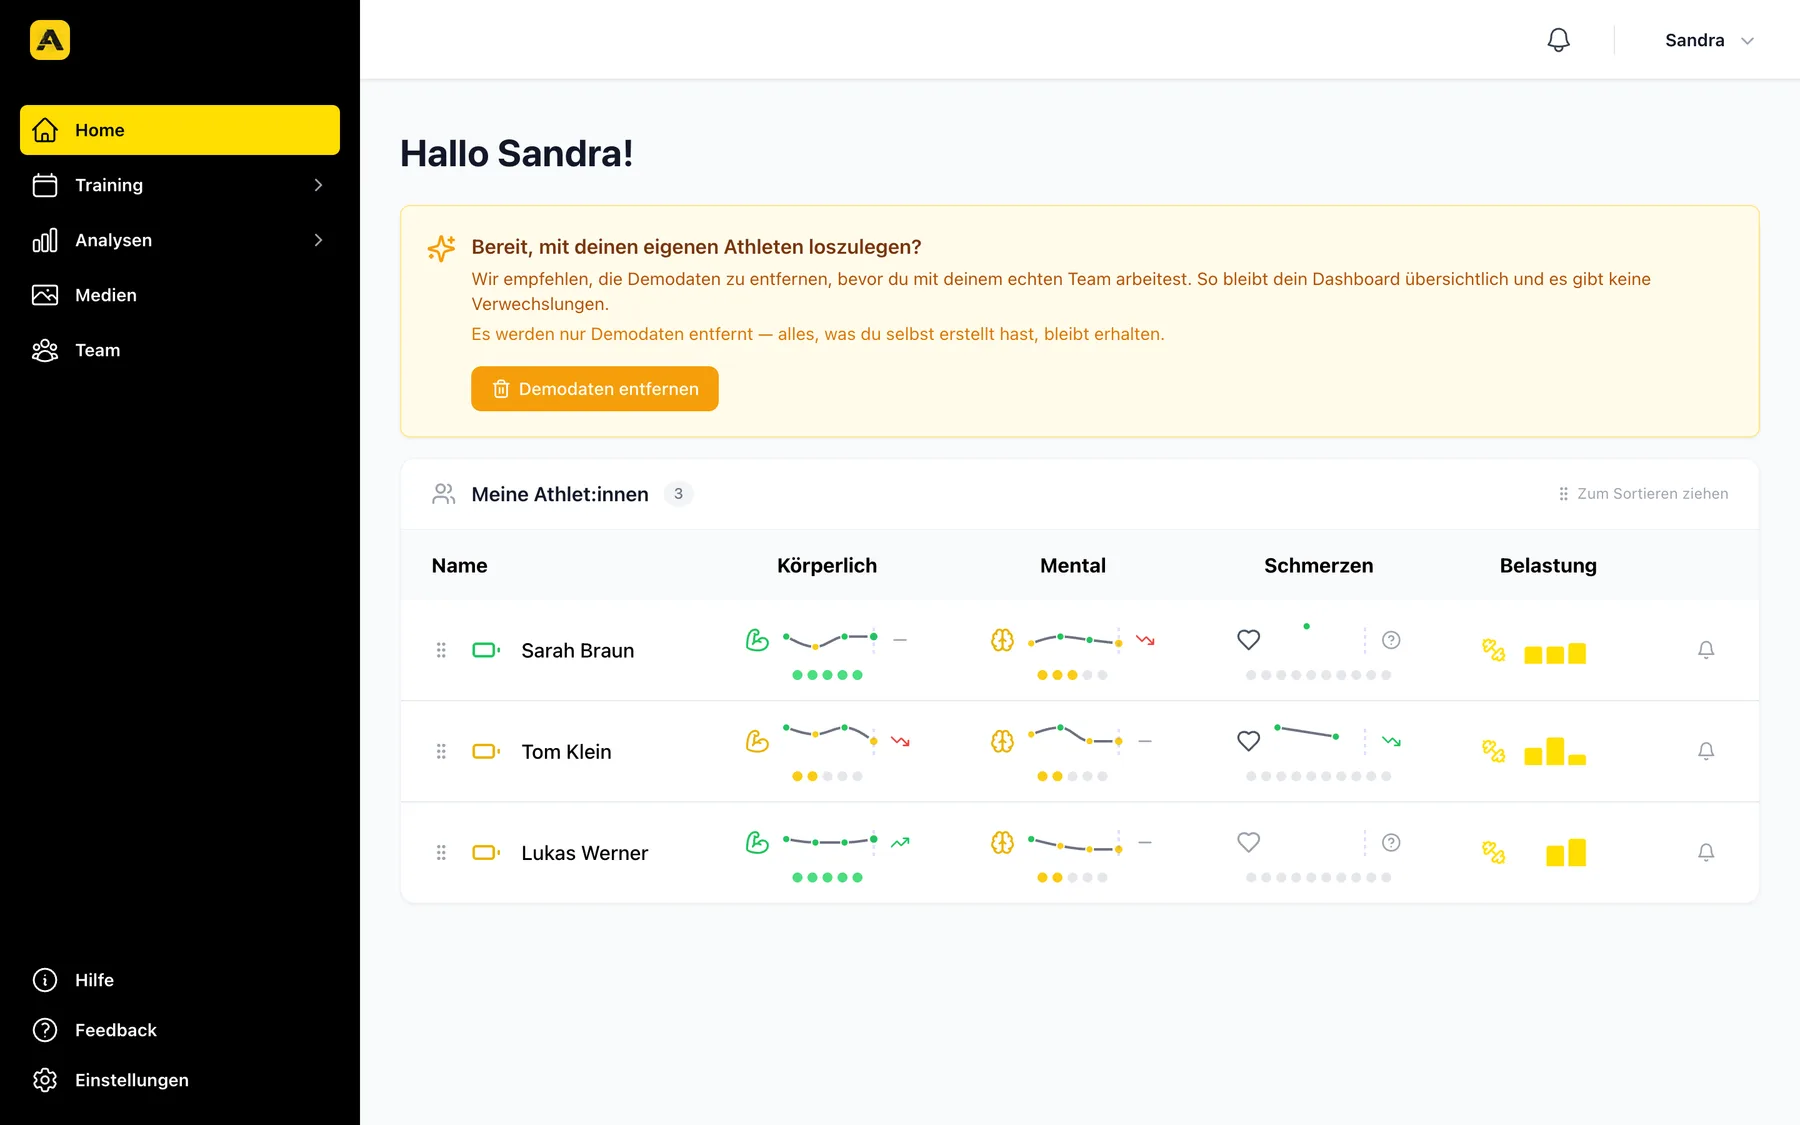The width and height of the screenshot is (1800, 1125).
Task: Click Sarah Braun's Mental brain icon
Action: (1002, 640)
